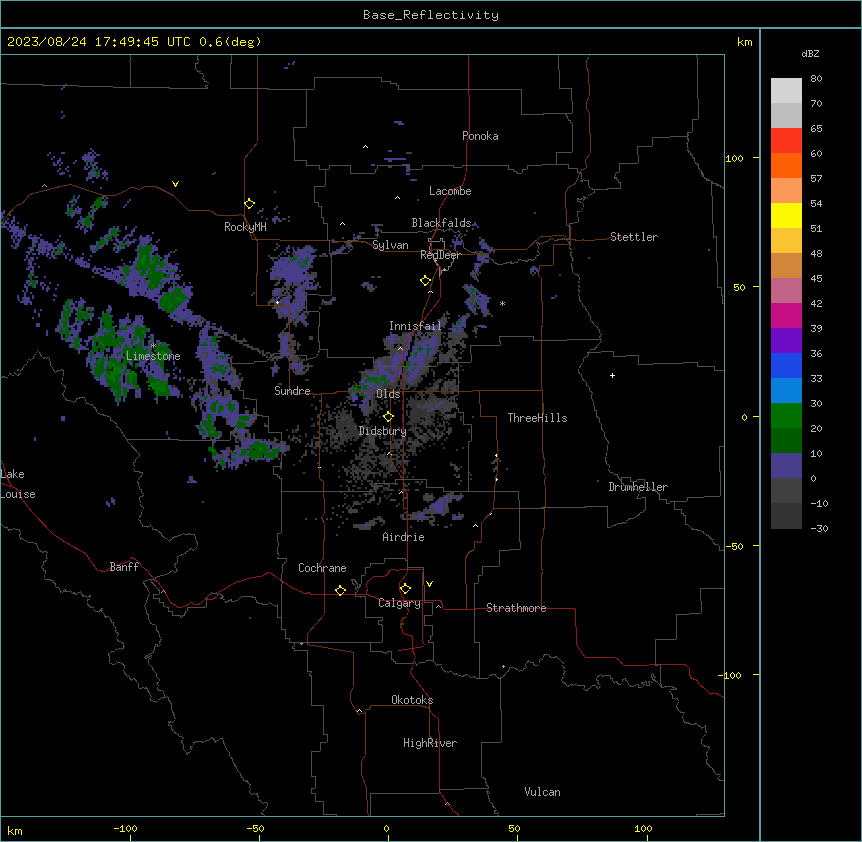Pick the red 60-65 dBZ legend color

point(786,141)
